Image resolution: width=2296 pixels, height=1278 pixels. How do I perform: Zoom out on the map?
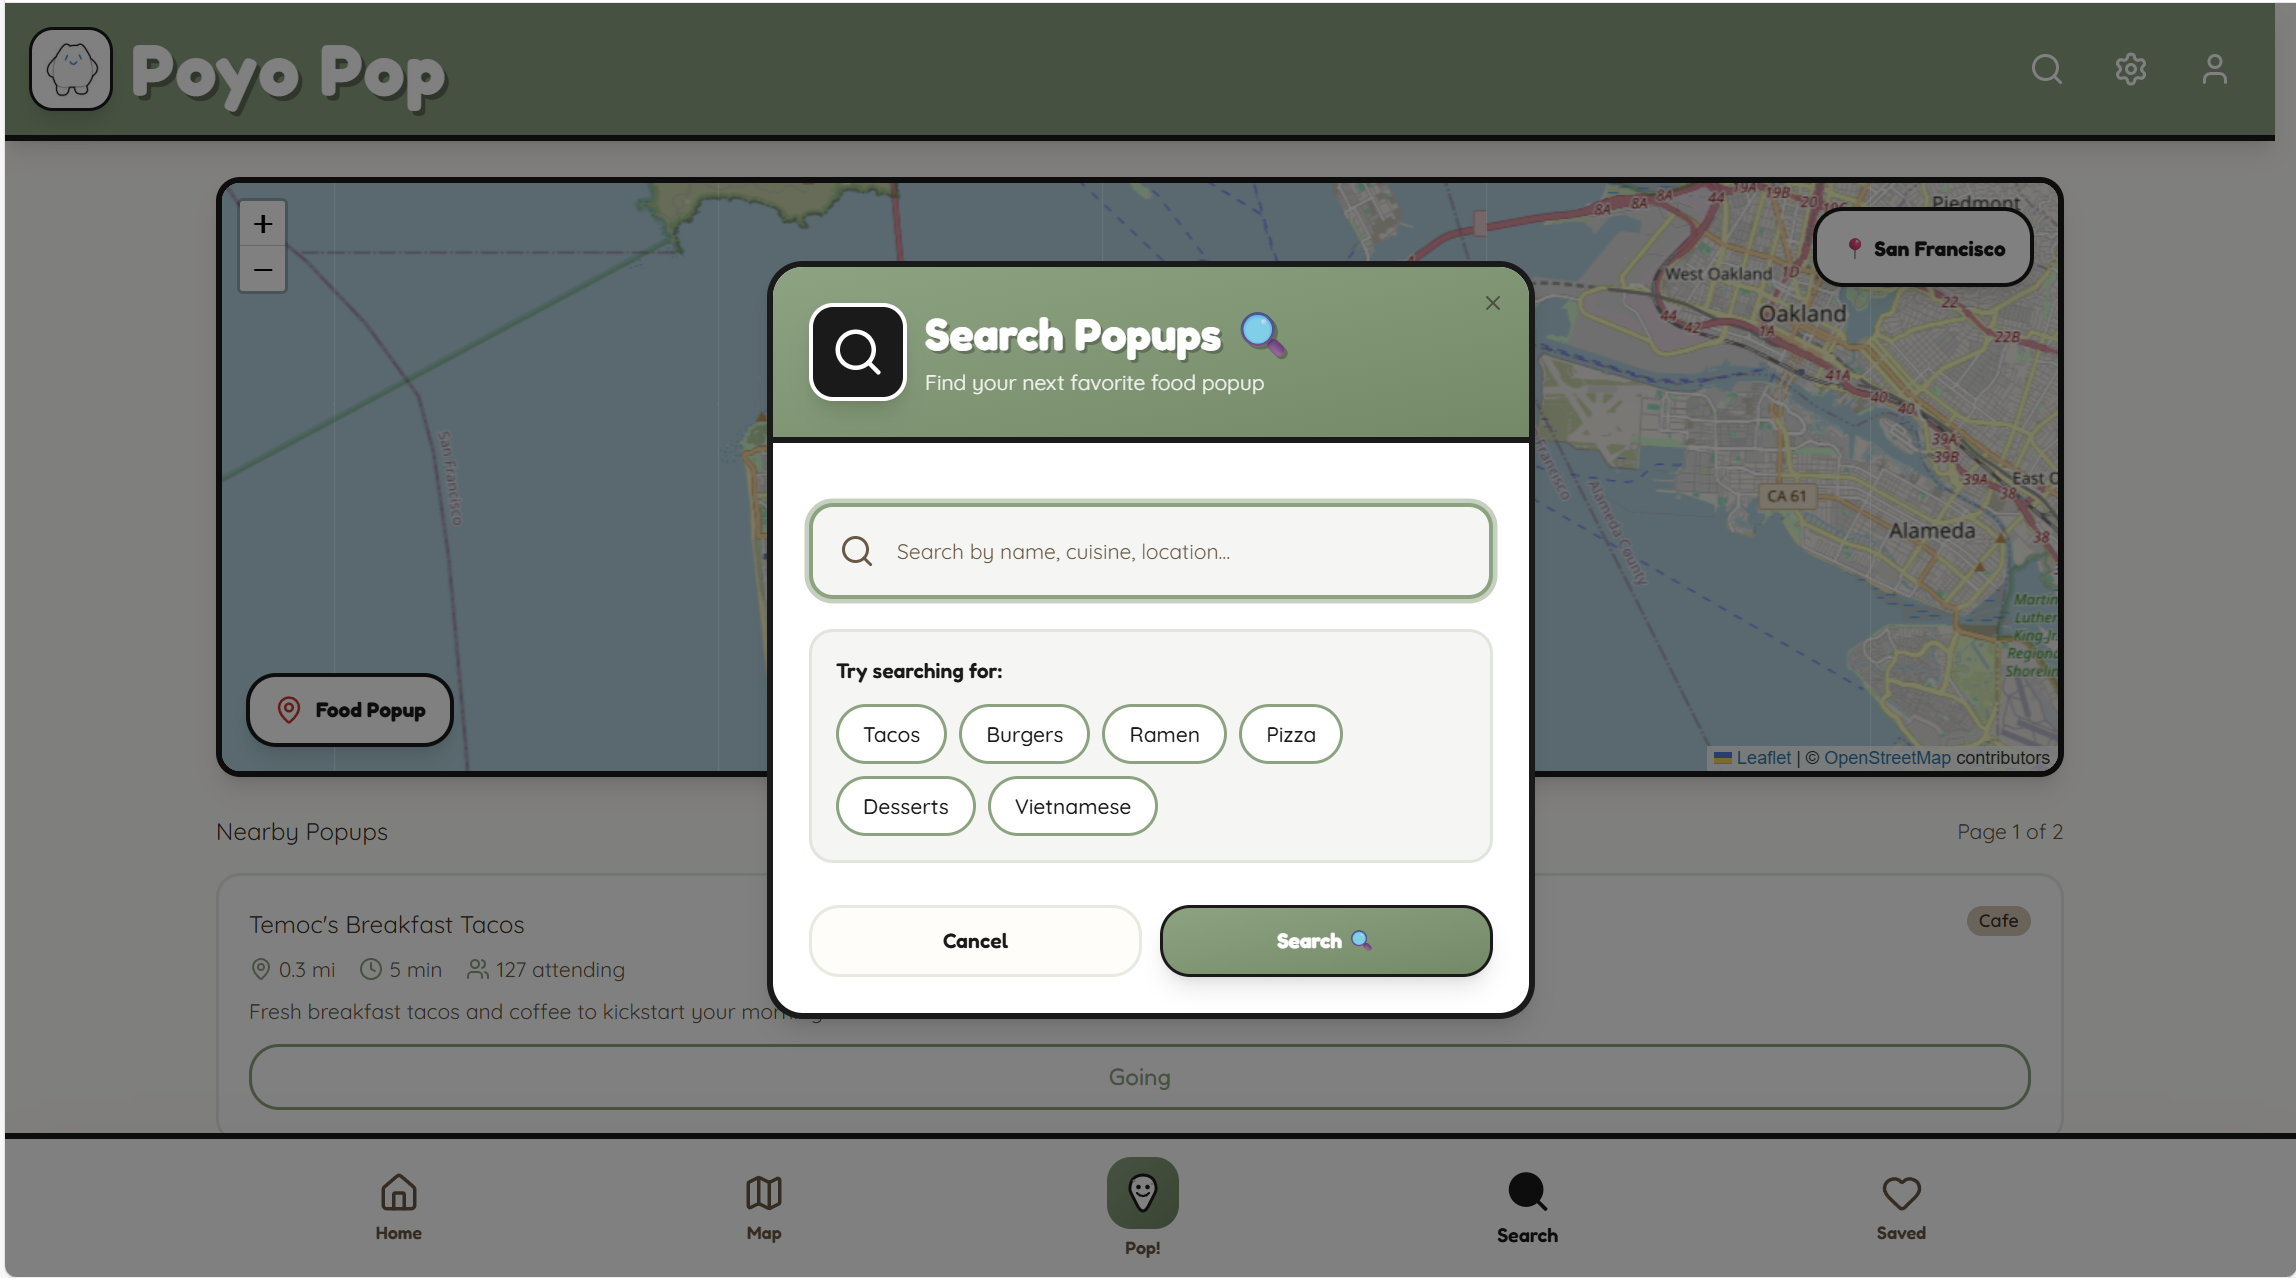point(262,270)
